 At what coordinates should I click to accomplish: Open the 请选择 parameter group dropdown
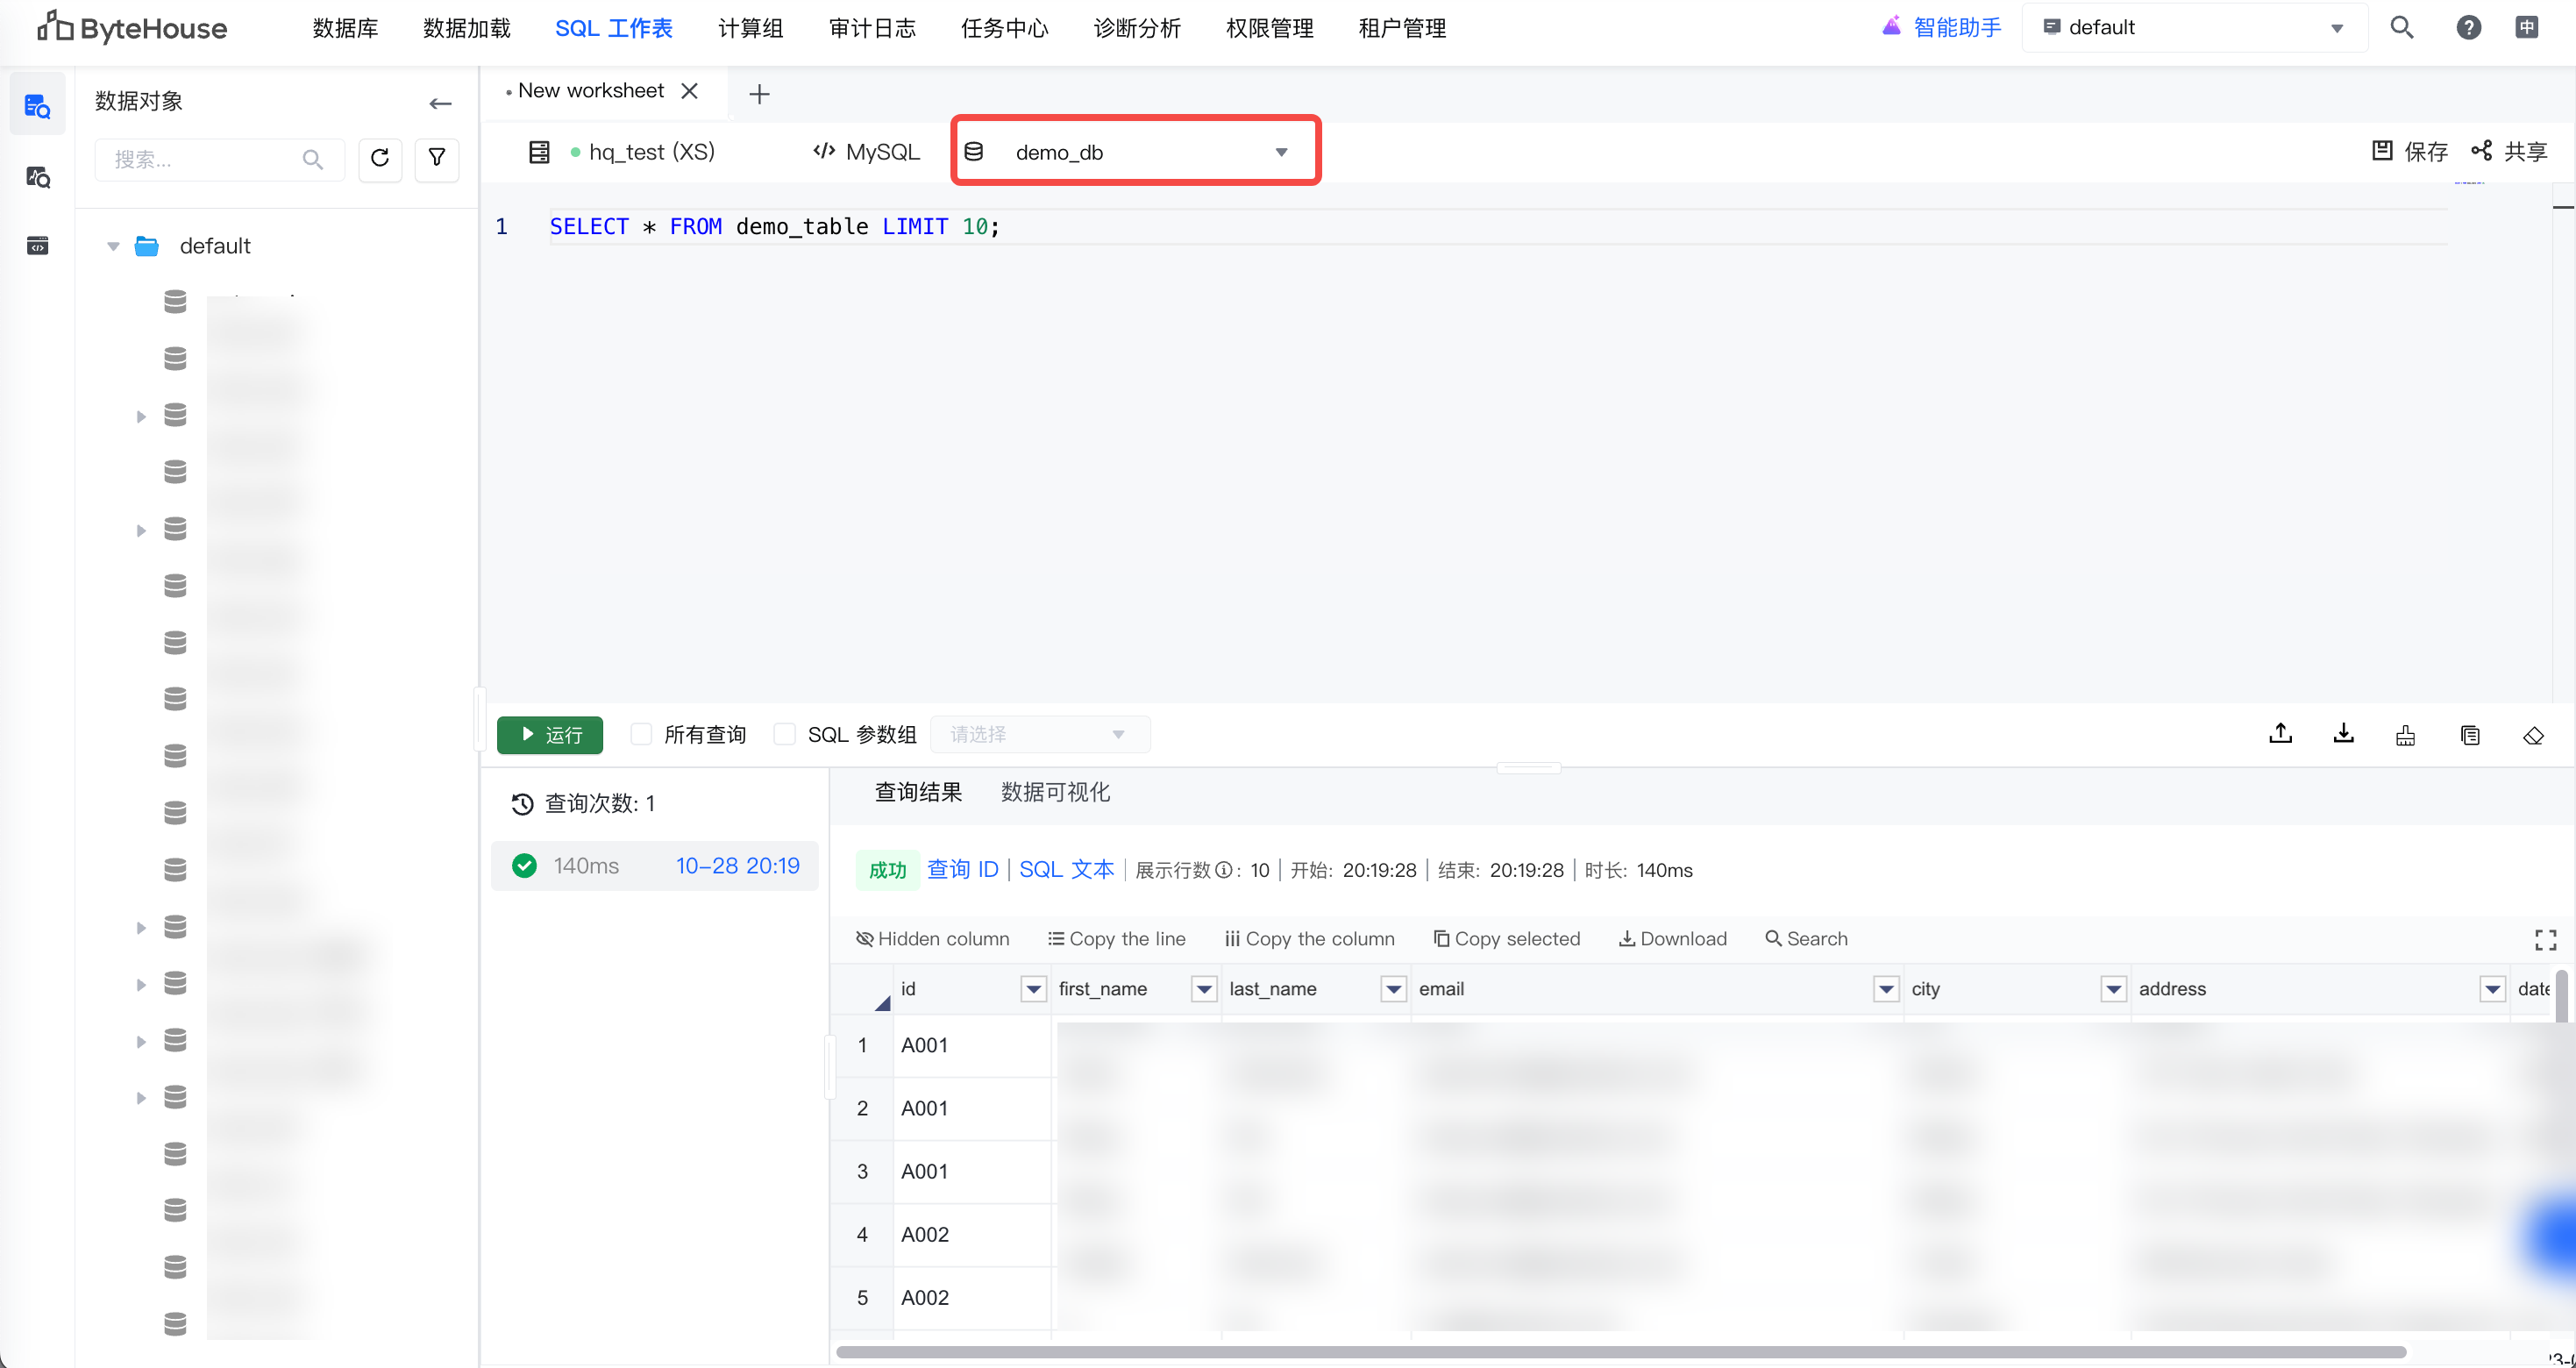1040,734
